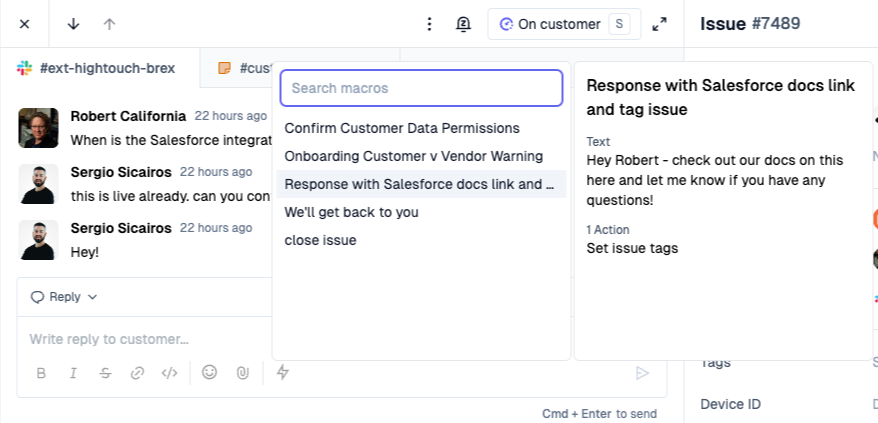This screenshot has height=423, width=878.
Task: Insert code block in reply
Action: click(x=170, y=373)
